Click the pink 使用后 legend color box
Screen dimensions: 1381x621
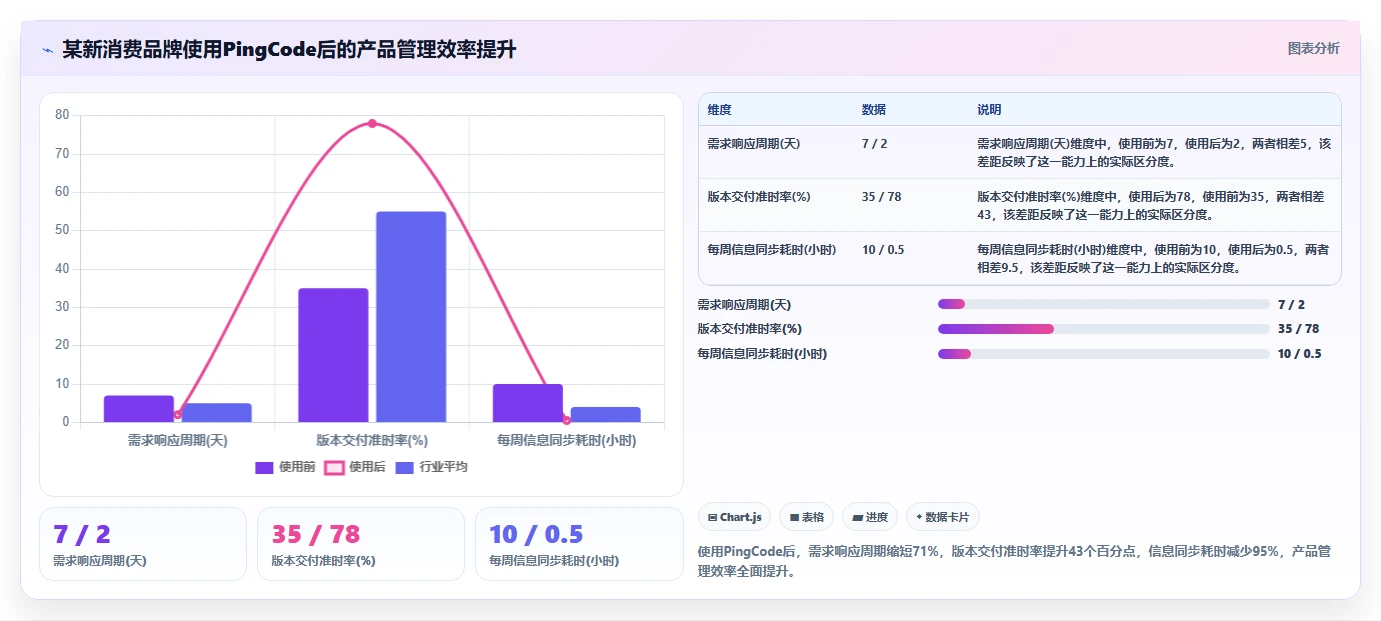click(334, 467)
